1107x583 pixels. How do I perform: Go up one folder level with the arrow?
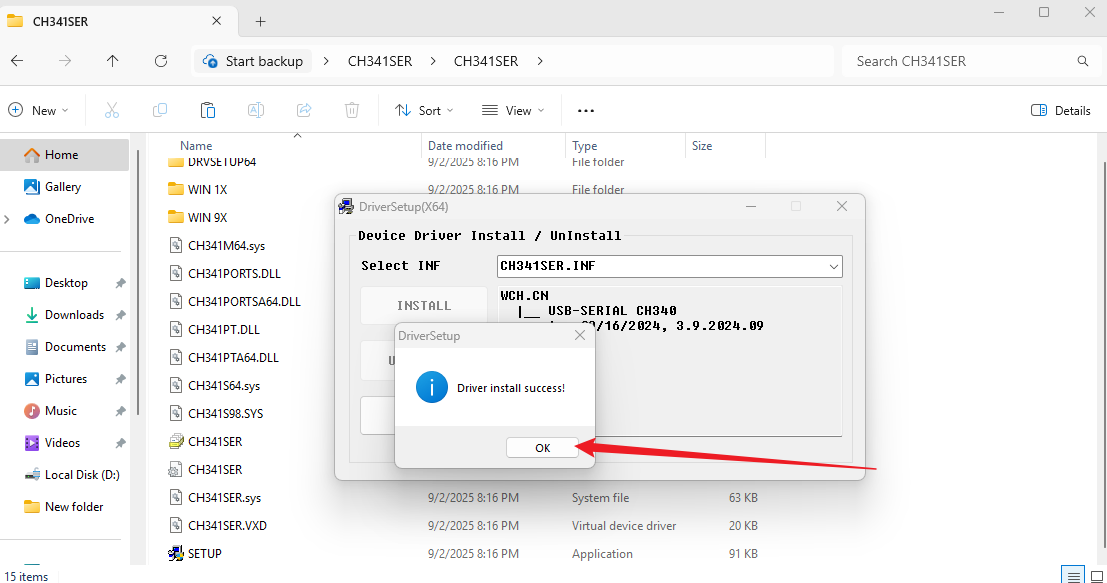[112, 61]
